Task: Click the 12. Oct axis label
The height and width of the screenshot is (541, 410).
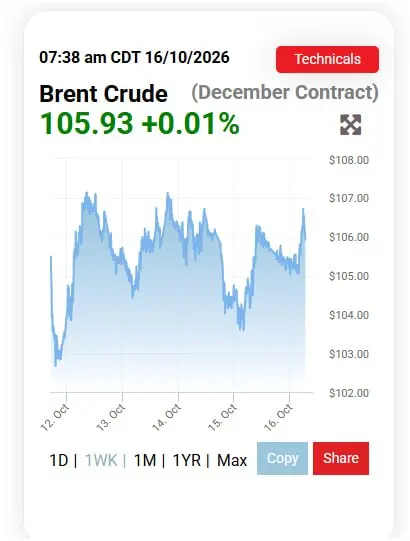Action: pyautogui.click(x=55, y=417)
